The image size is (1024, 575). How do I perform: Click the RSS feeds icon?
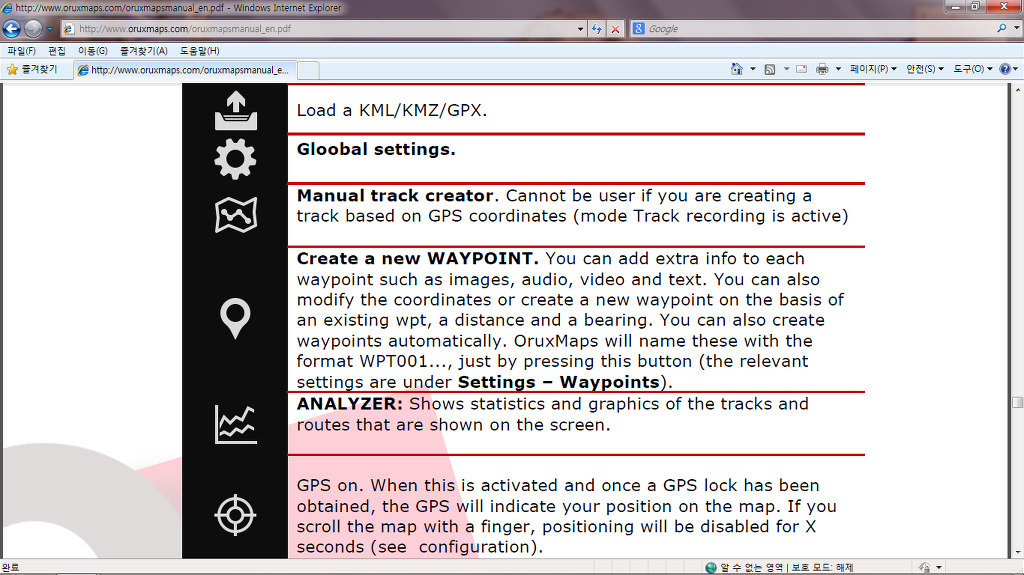click(770, 69)
